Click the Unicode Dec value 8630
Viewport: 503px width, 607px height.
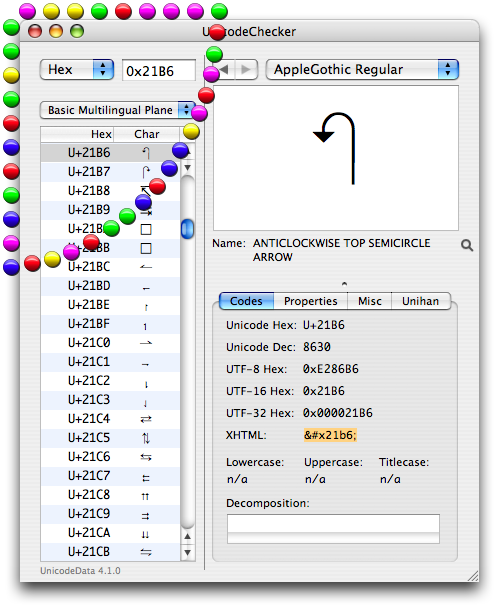[317, 347]
